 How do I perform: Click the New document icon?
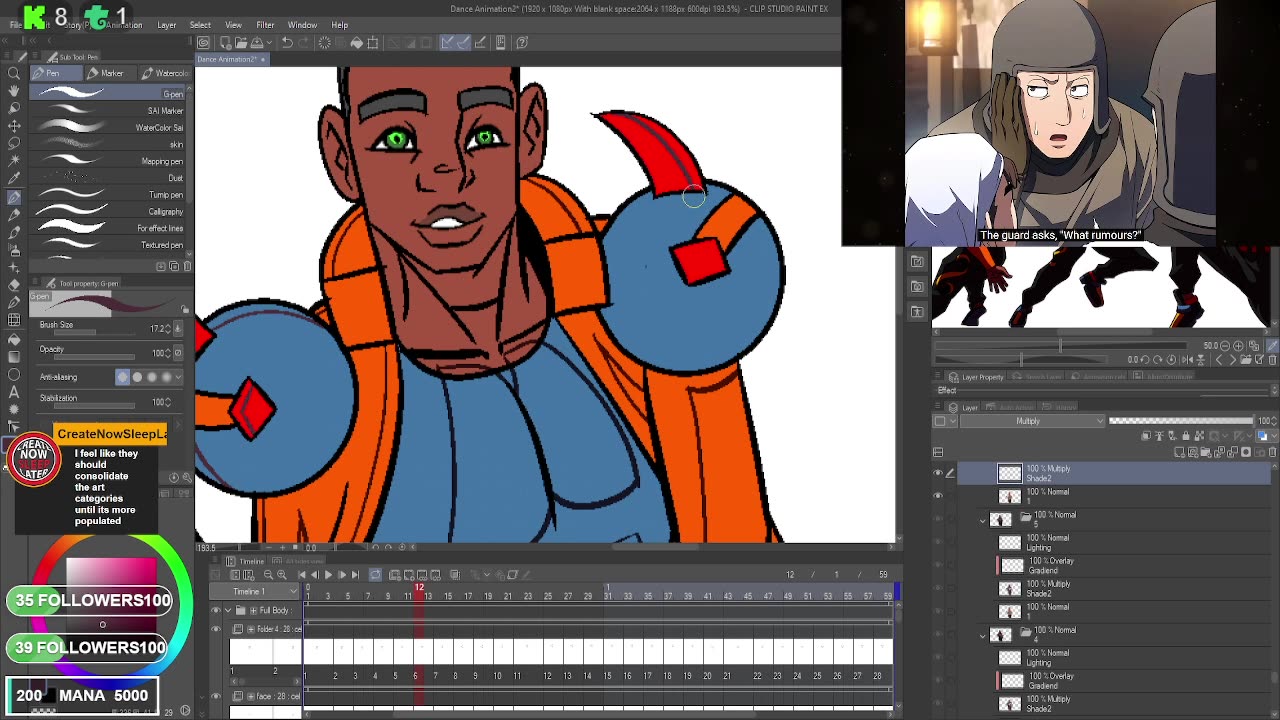pyautogui.click(x=225, y=42)
